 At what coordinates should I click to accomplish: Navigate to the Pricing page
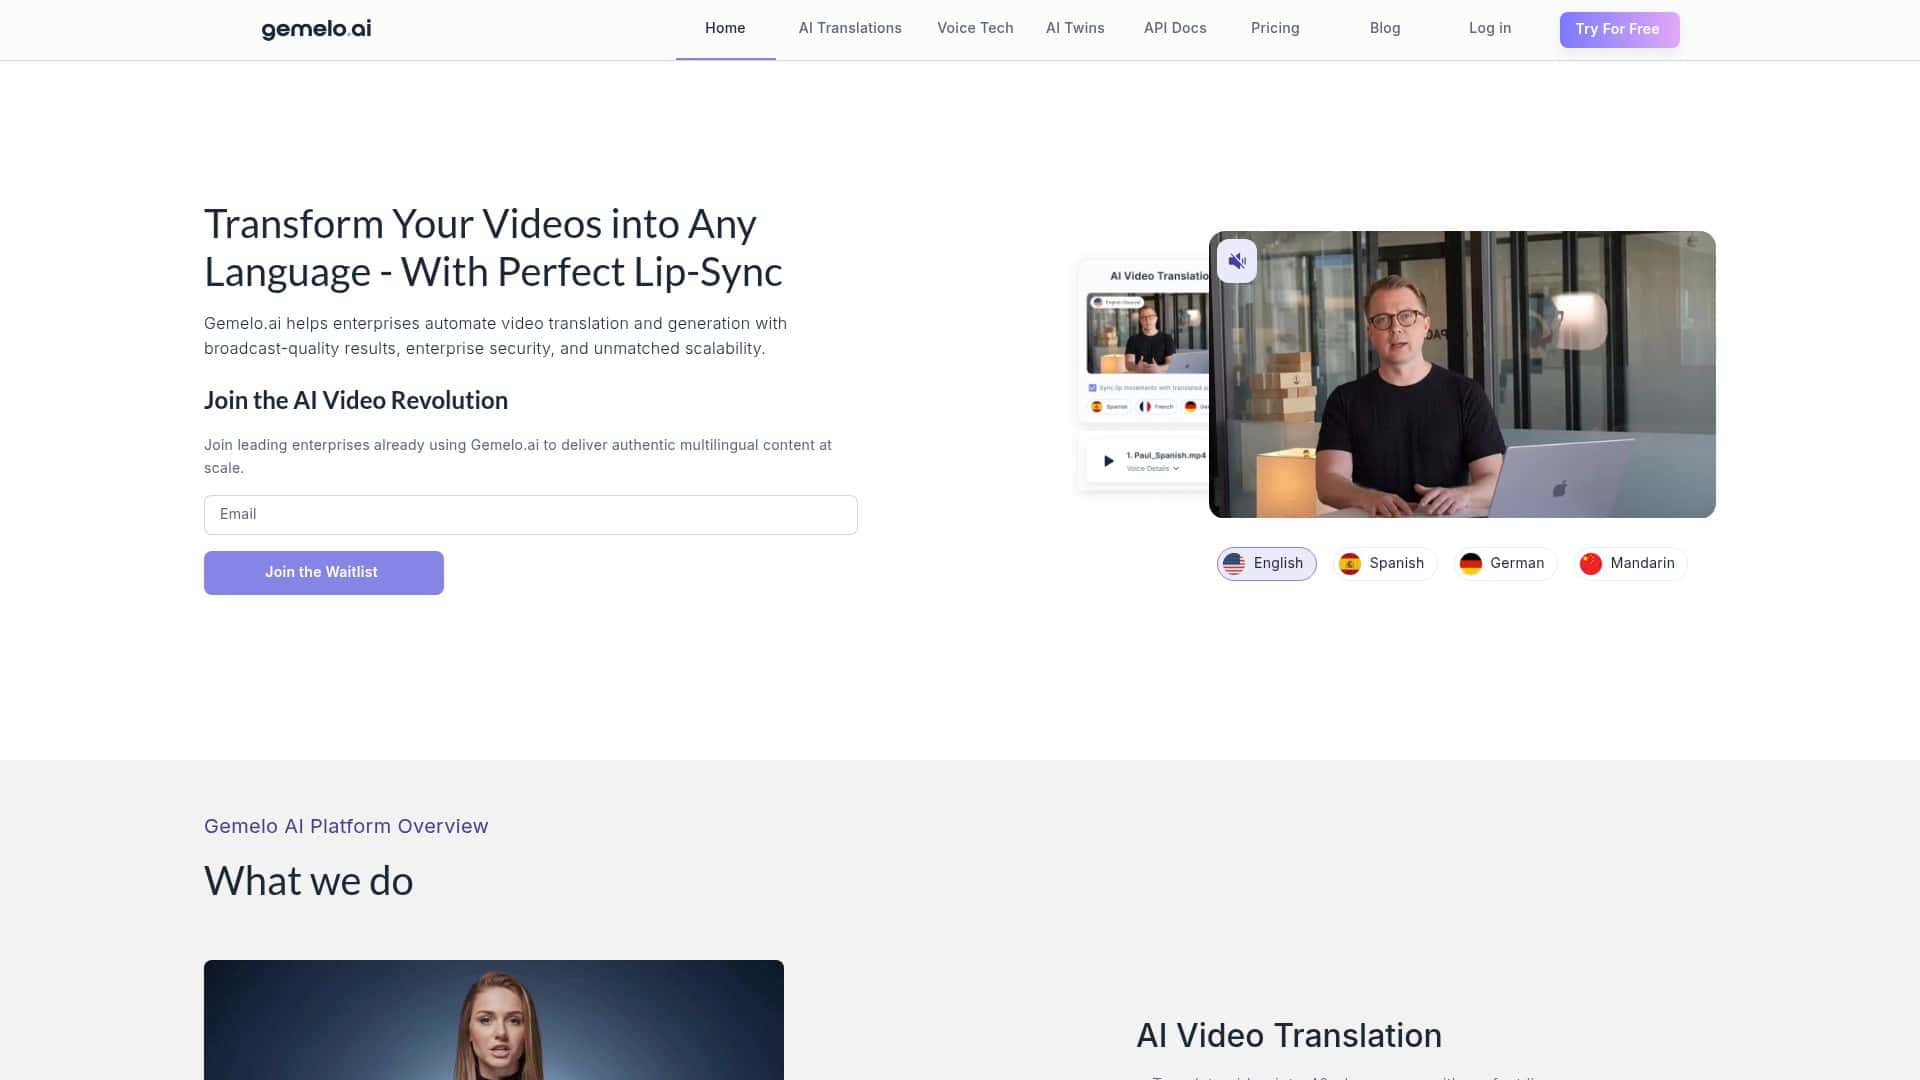point(1275,29)
